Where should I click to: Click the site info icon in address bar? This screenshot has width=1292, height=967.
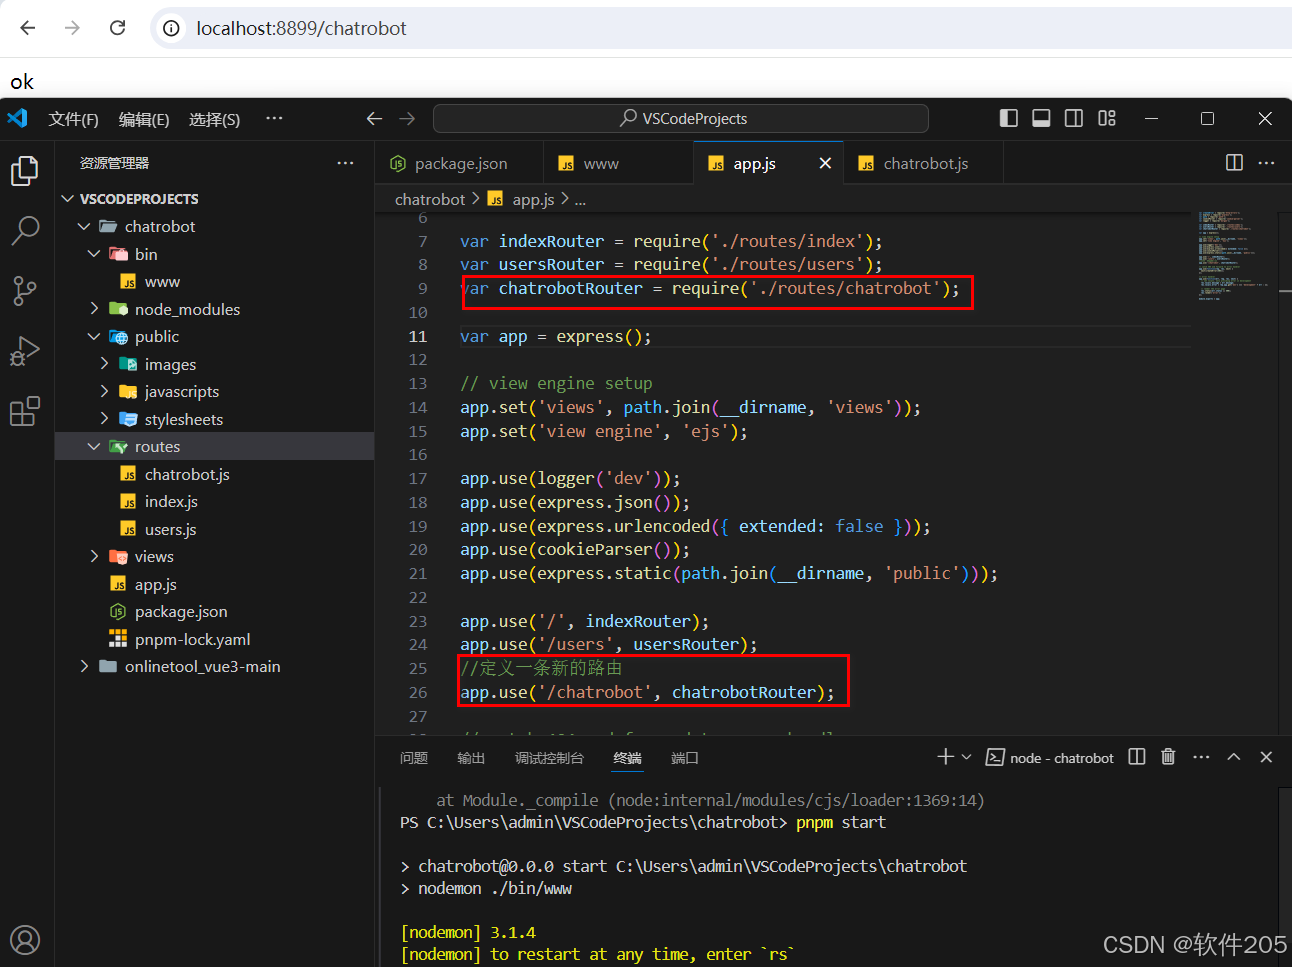pos(172,28)
